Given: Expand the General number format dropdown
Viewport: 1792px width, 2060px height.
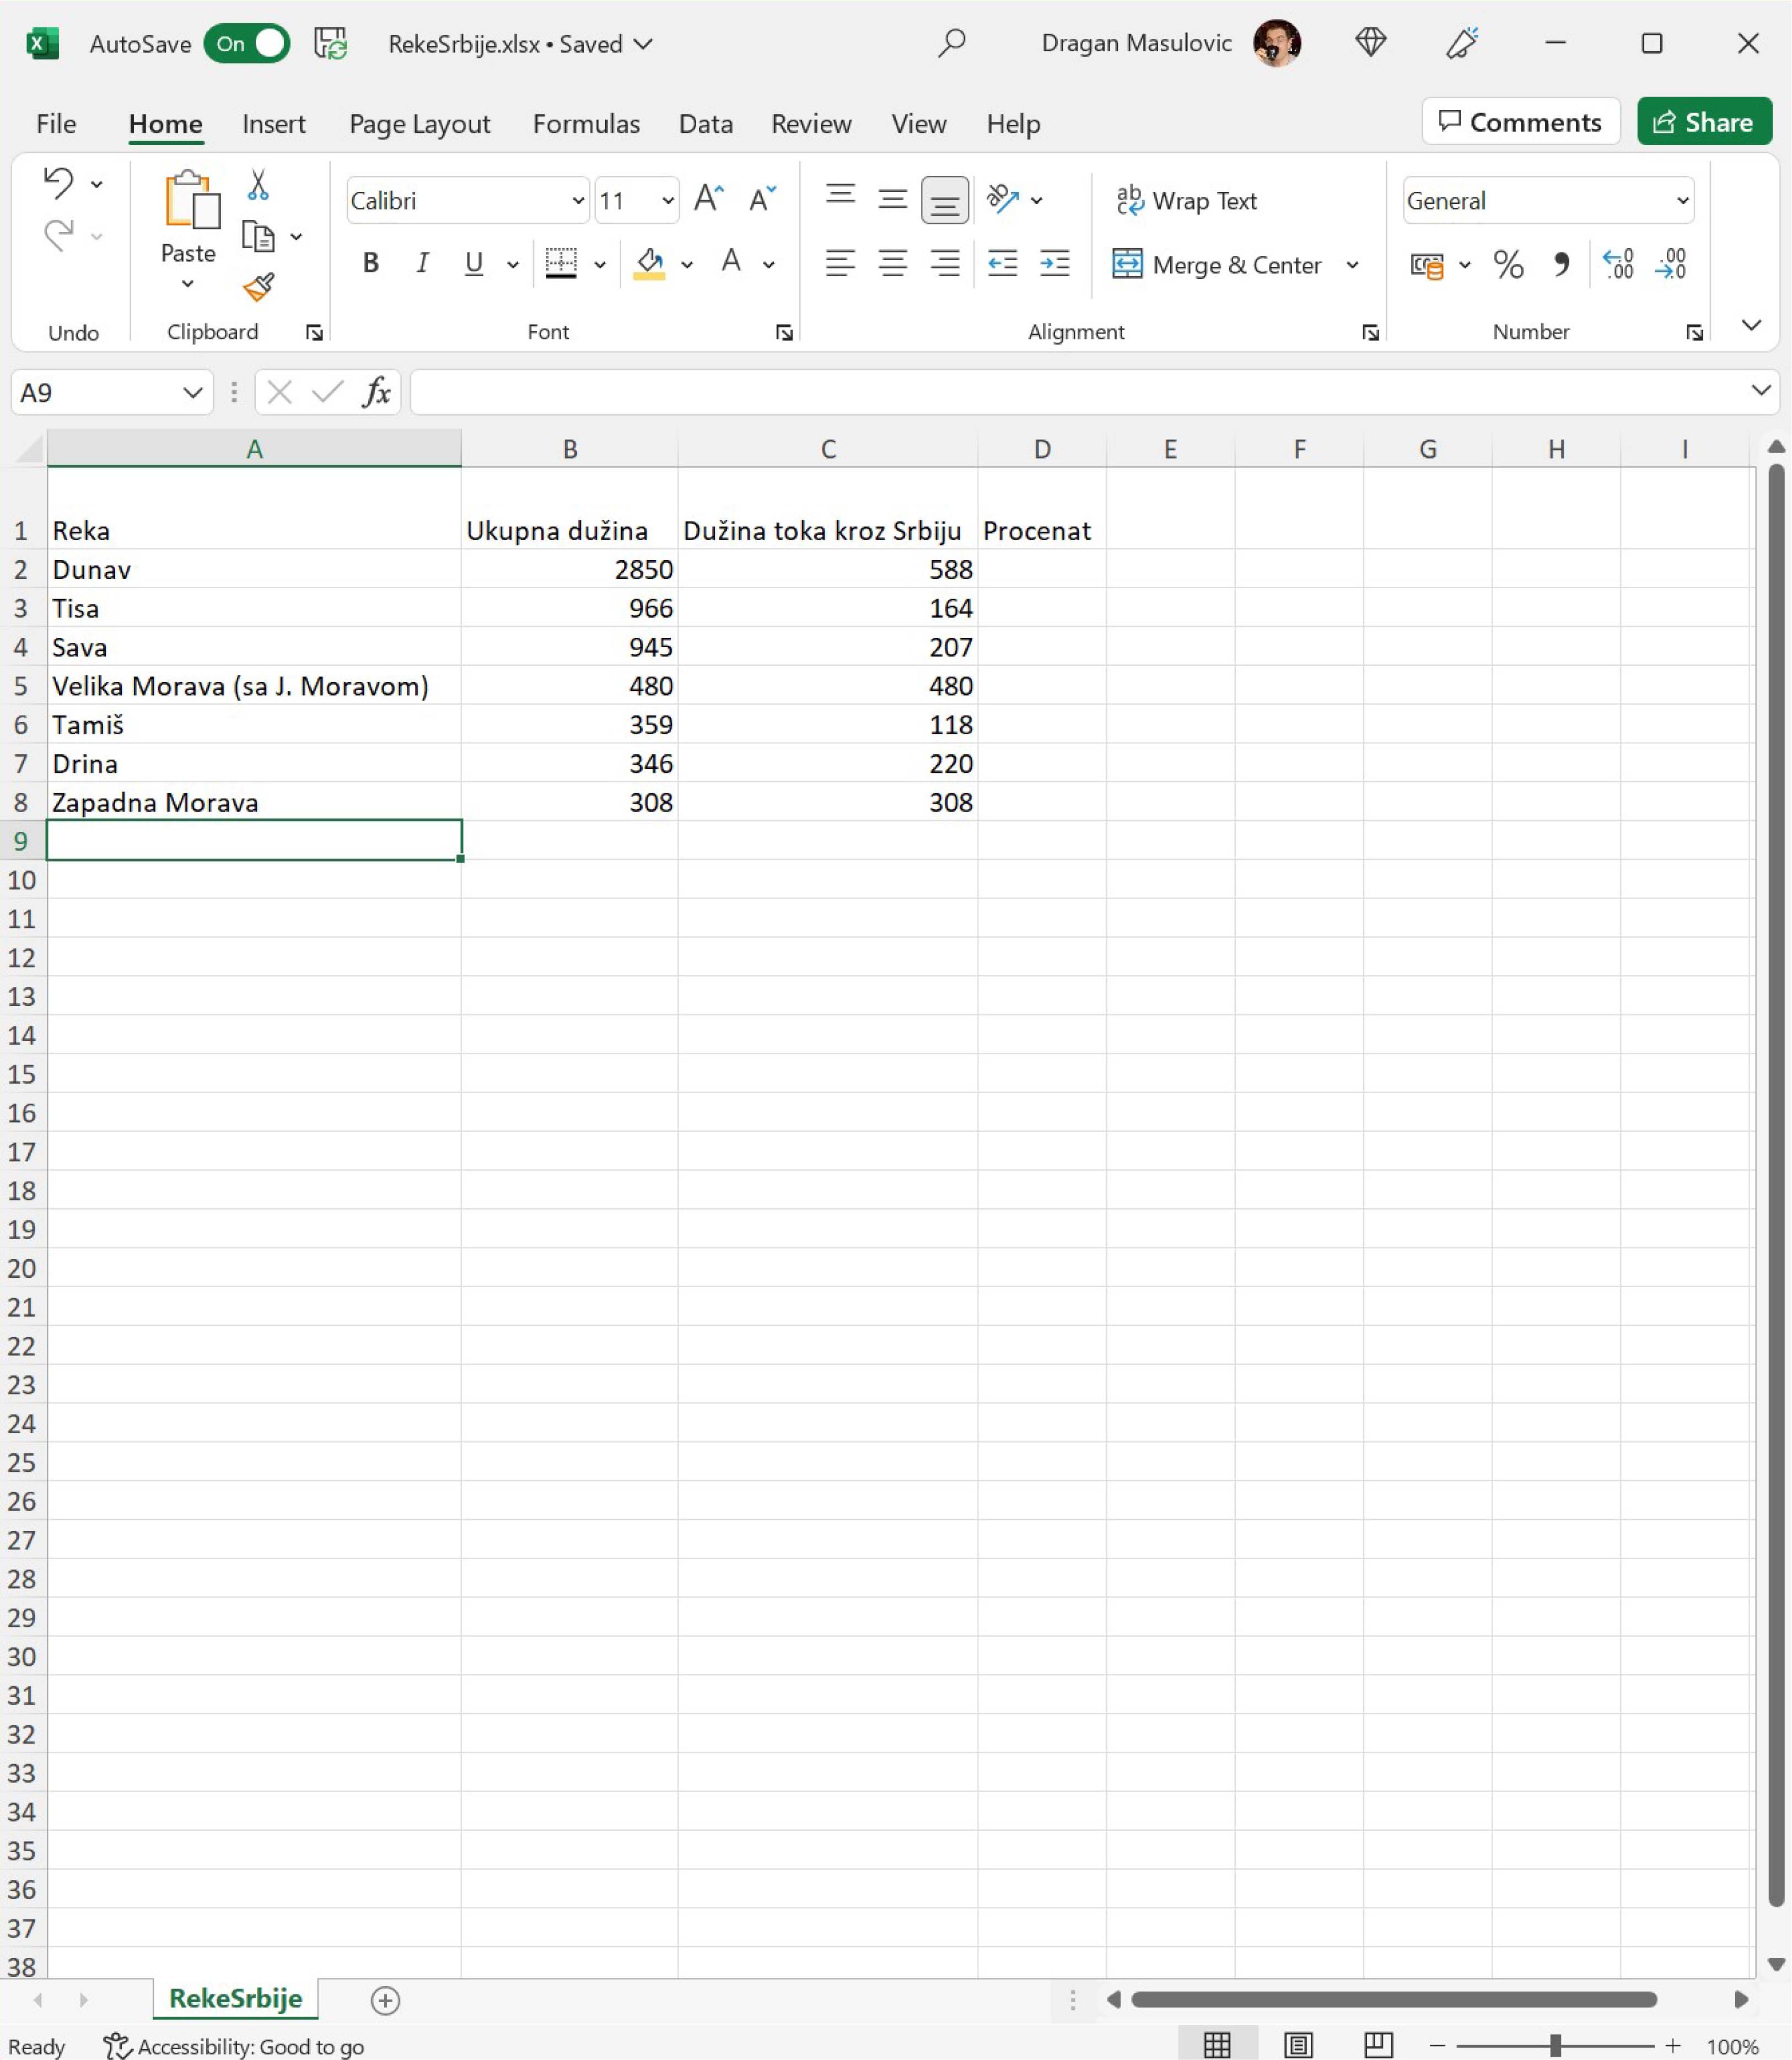Looking at the screenshot, I should pos(1682,201).
